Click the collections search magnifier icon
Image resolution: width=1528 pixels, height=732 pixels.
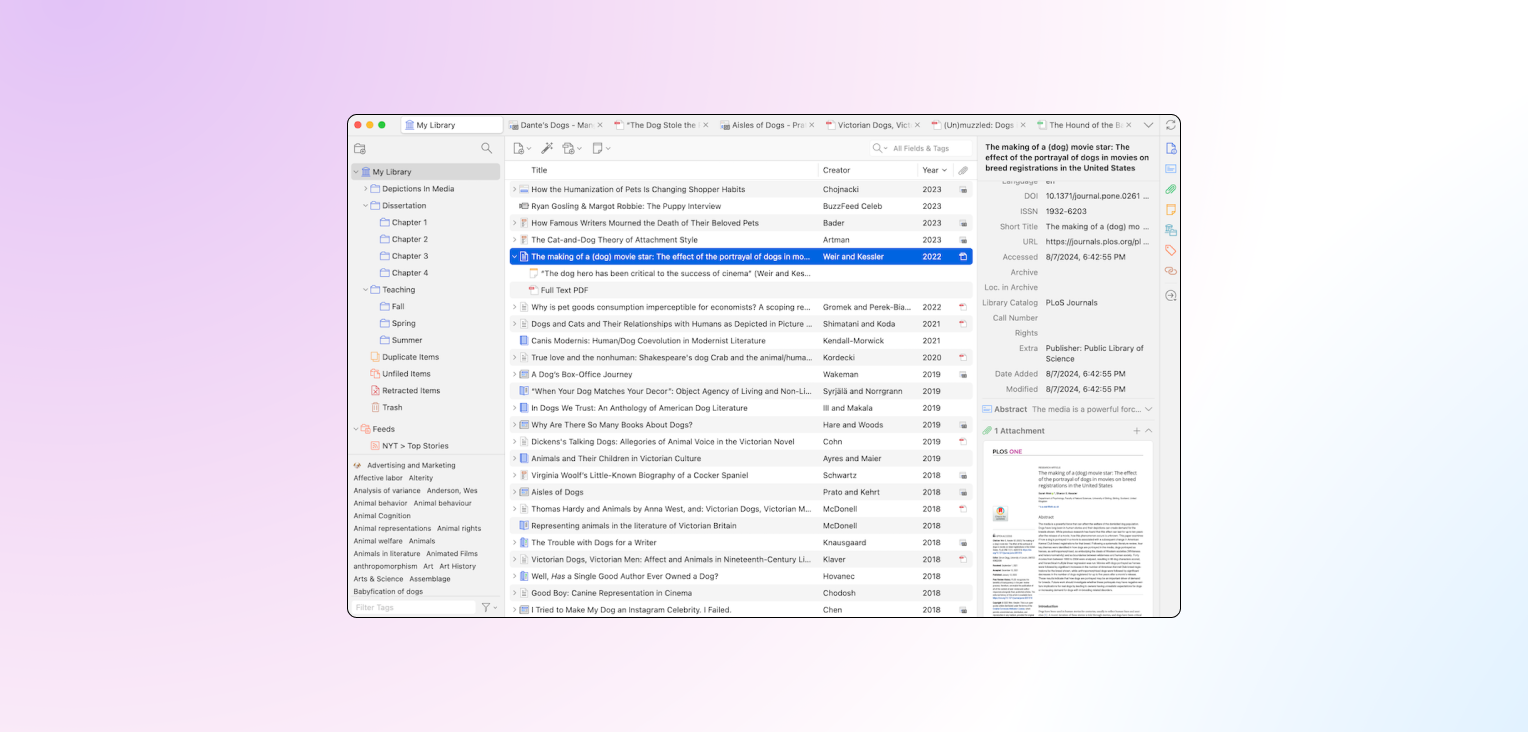[x=487, y=148]
